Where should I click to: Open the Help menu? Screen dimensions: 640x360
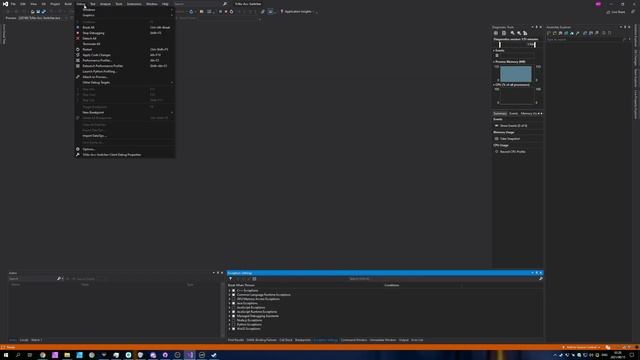pyautogui.click(x=165, y=4)
